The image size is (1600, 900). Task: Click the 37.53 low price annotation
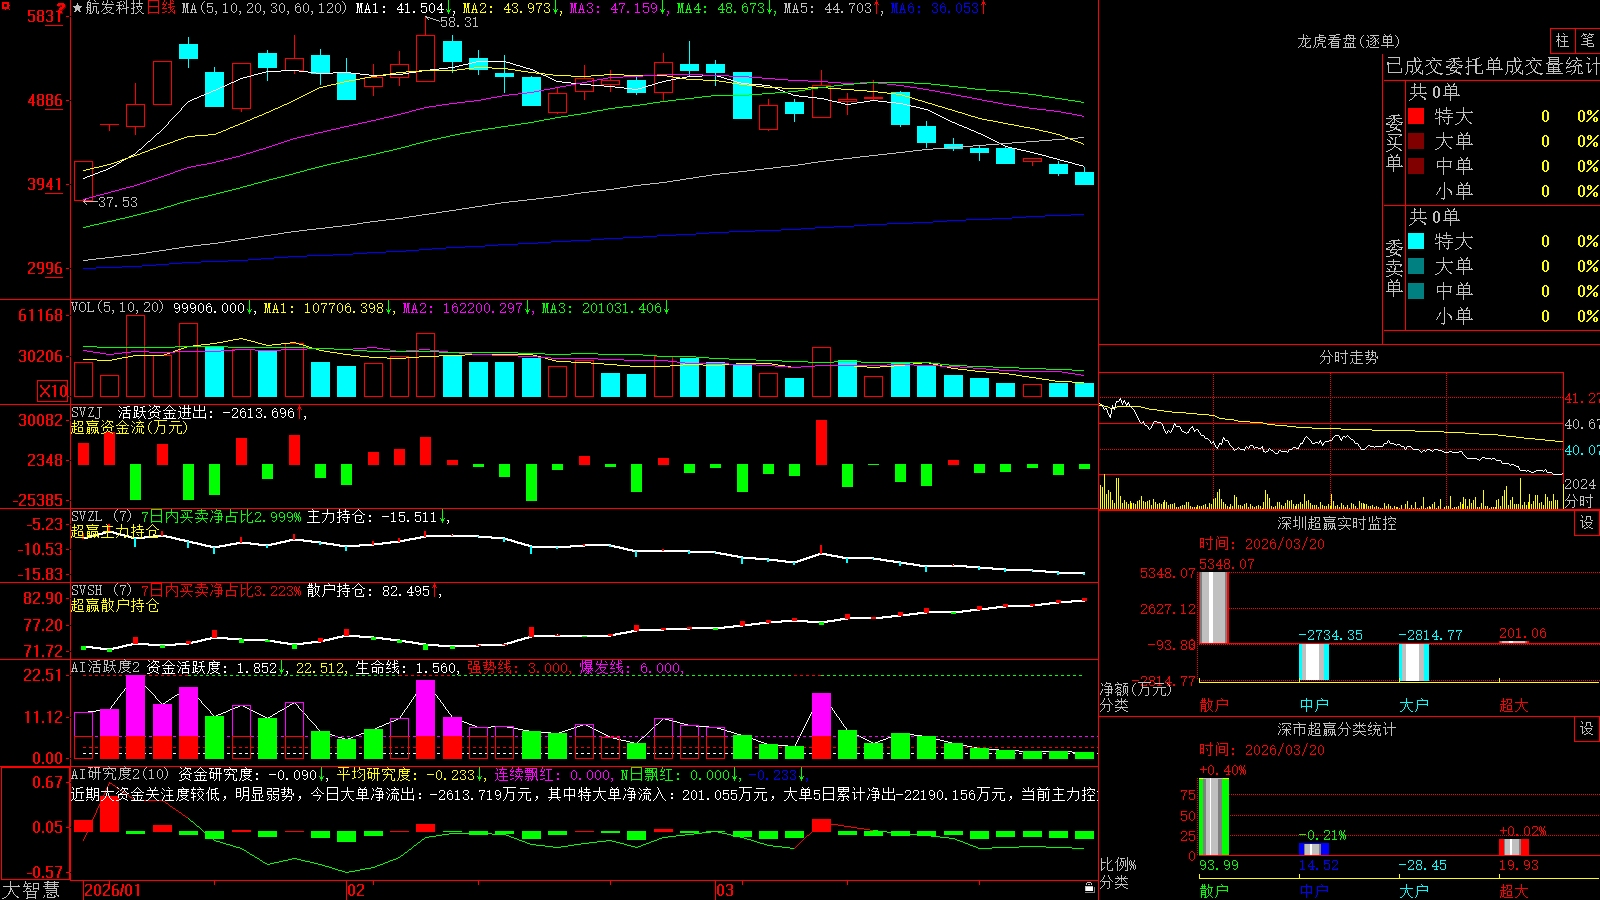pyautogui.click(x=118, y=202)
